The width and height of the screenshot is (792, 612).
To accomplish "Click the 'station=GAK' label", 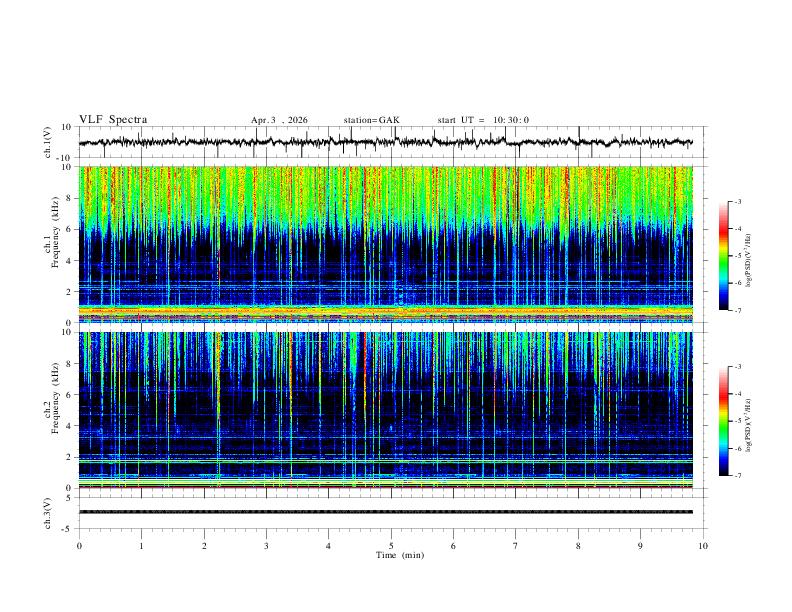I will click(371, 120).
